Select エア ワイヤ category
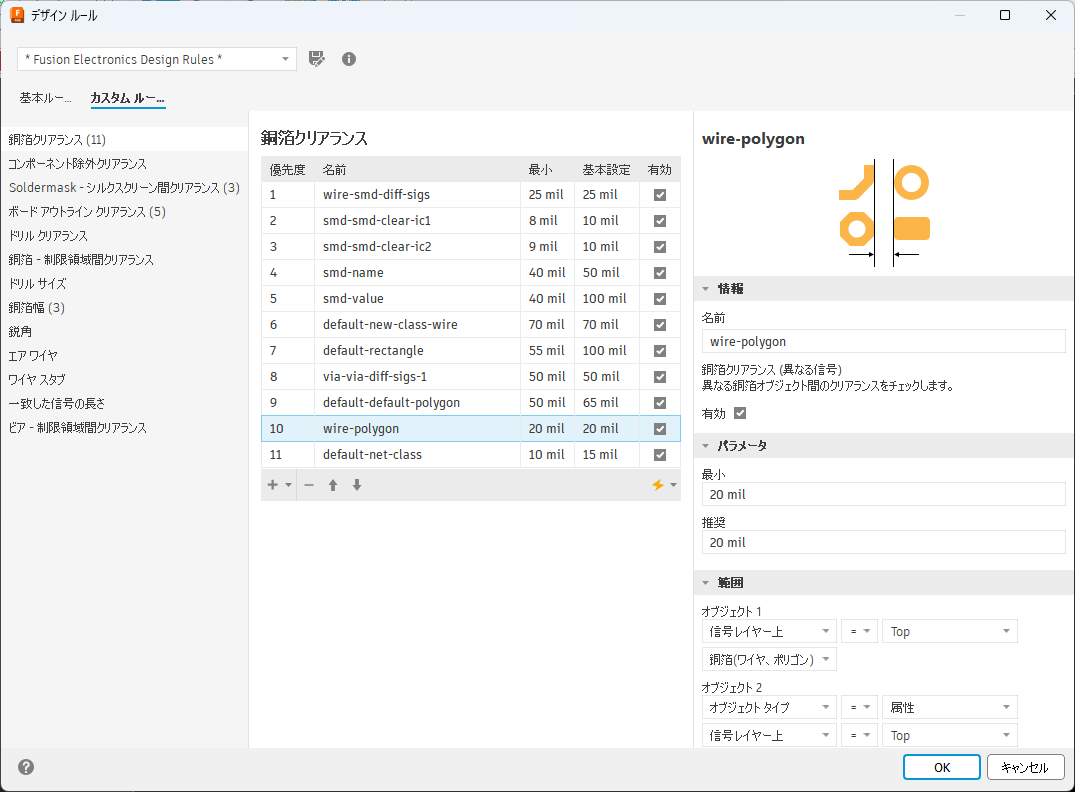Image resolution: width=1075 pixels, height=792 pixels. (x=124, y=355)
